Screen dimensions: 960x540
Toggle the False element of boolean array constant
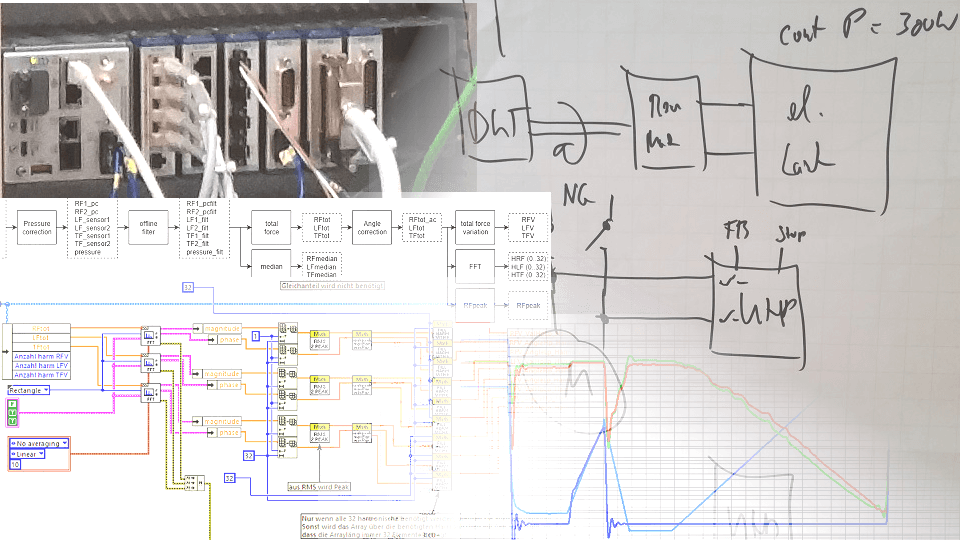coord(12,404)
